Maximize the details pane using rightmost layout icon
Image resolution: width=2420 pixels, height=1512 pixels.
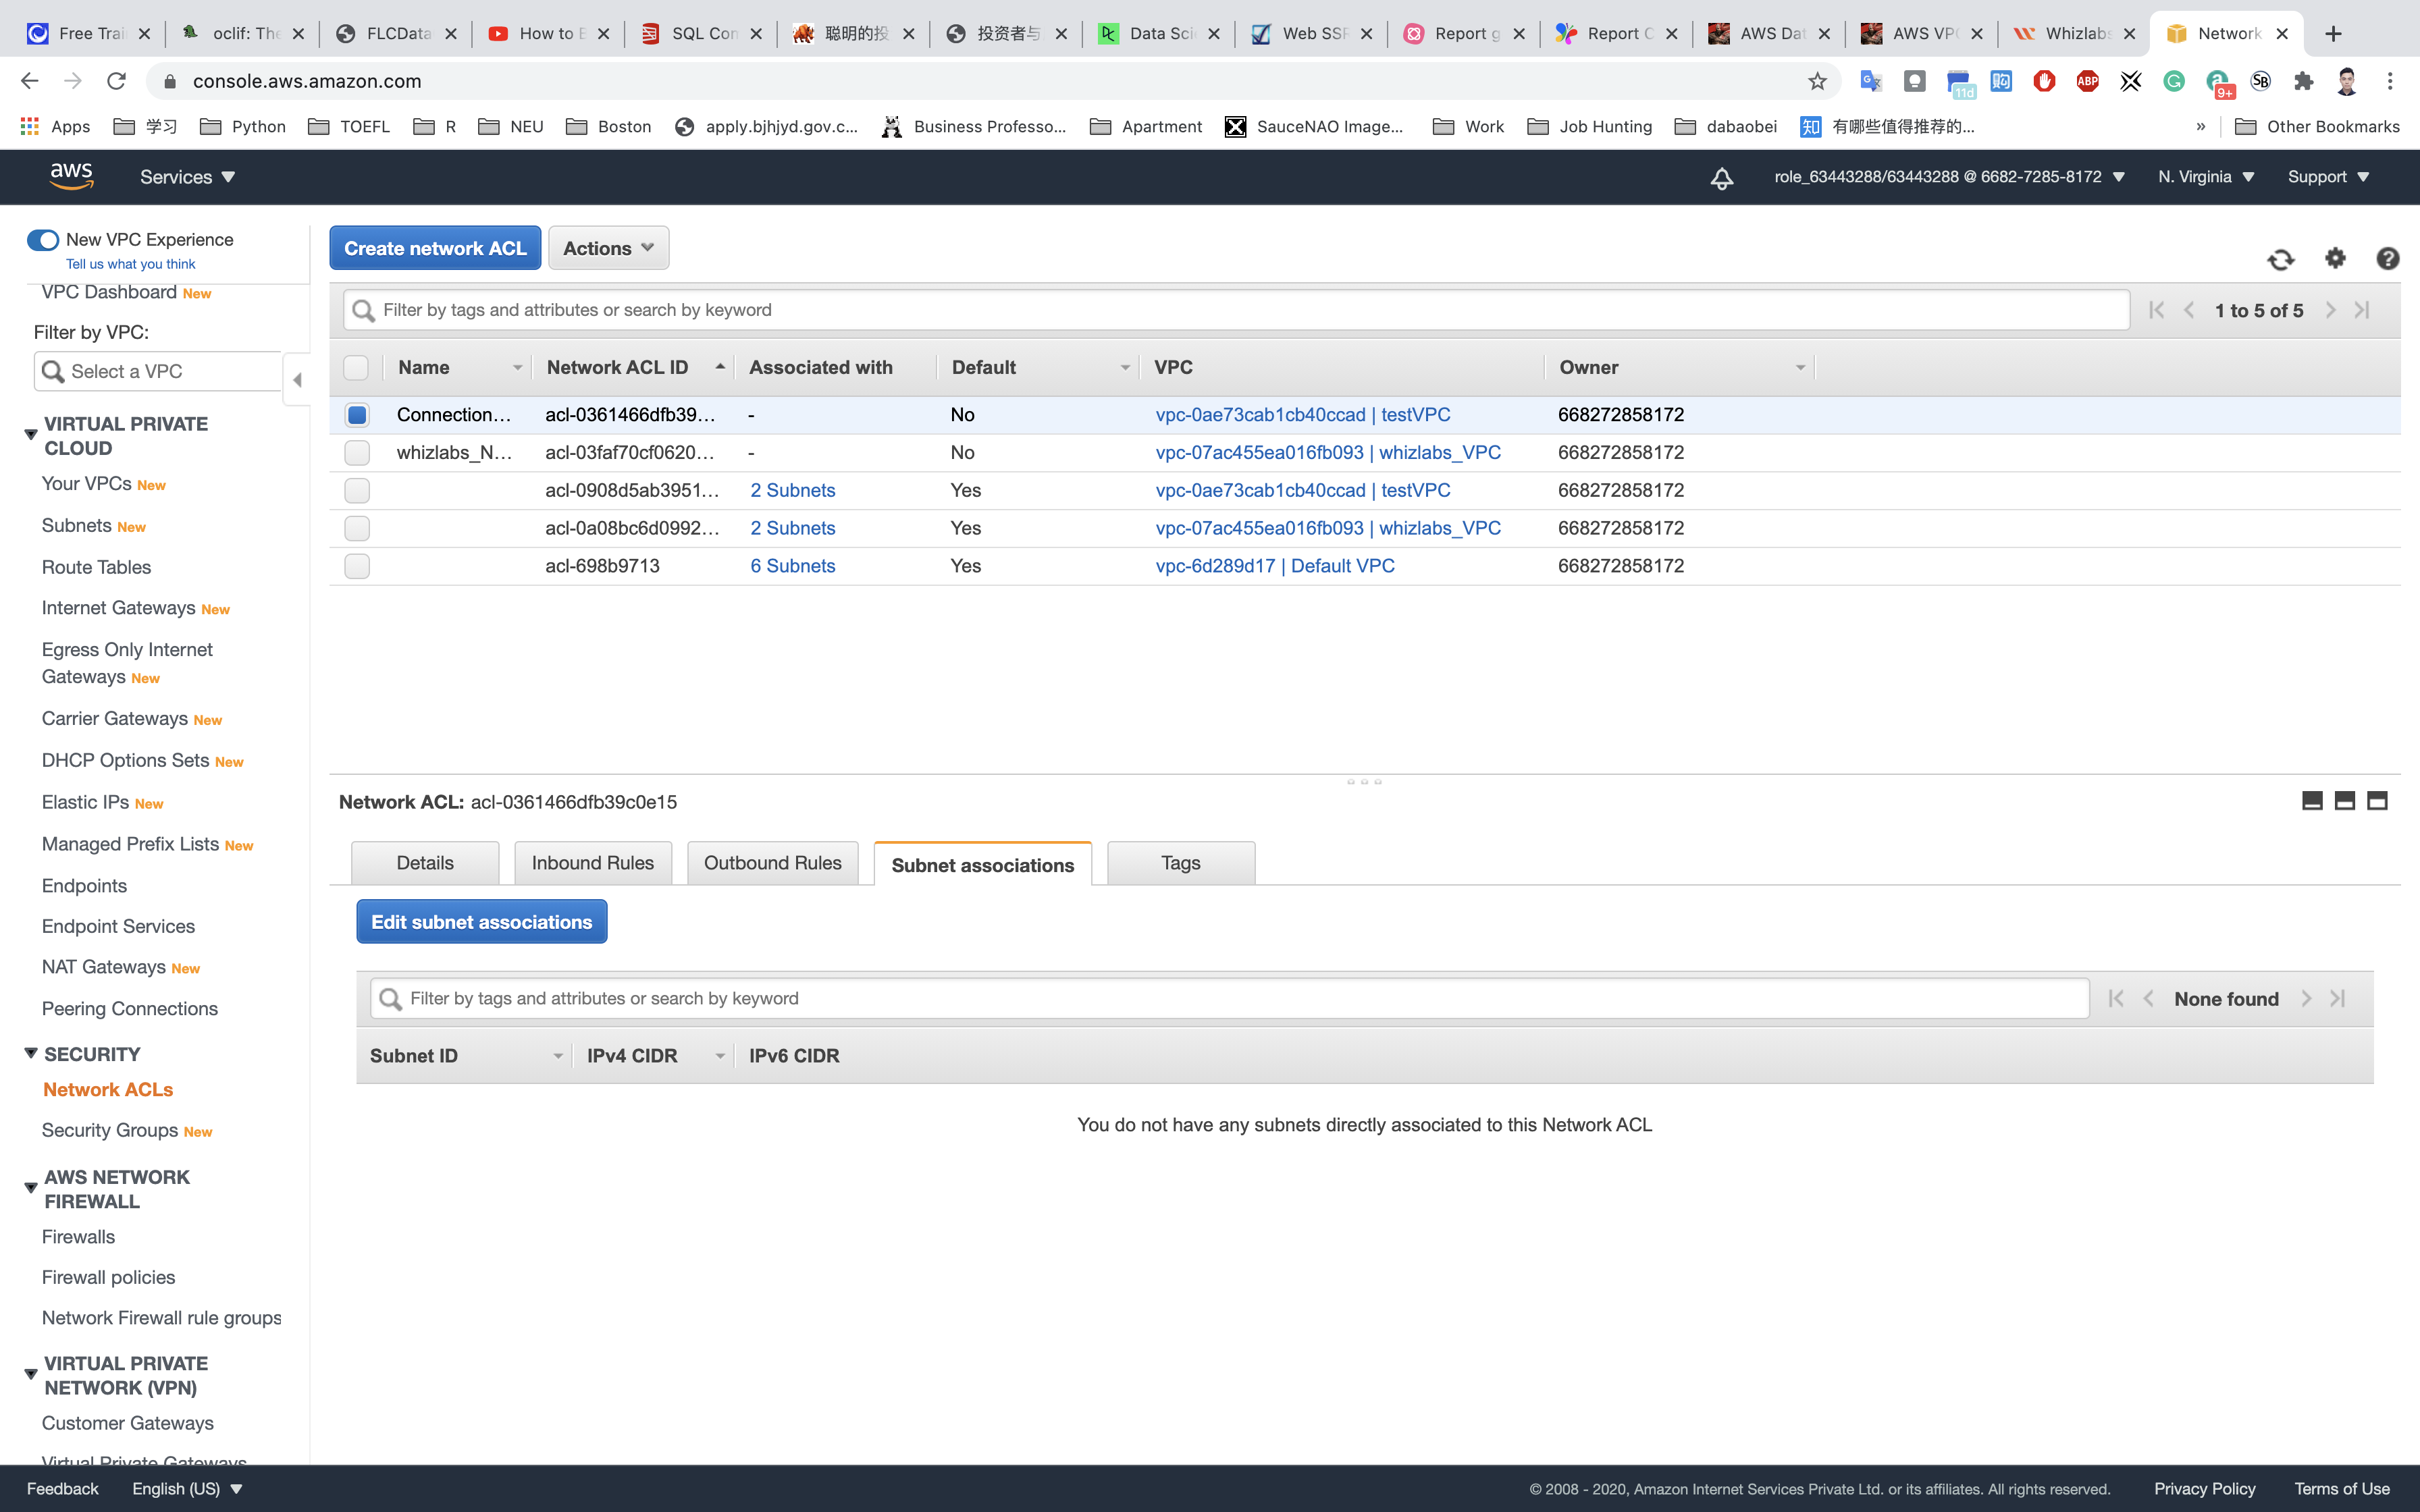tap(2377, 801)
